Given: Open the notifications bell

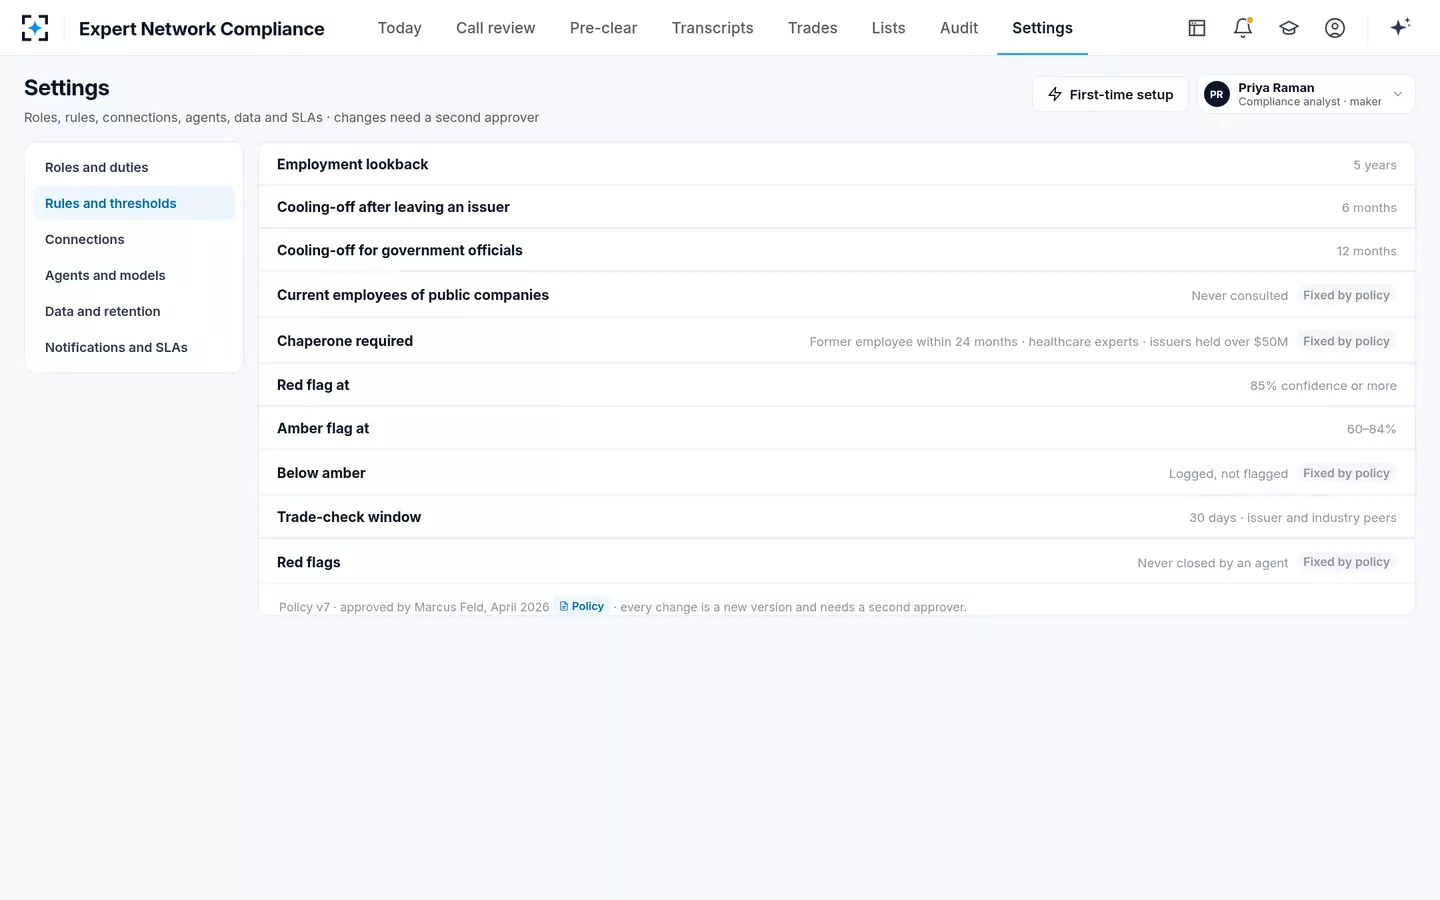Looking at the screenshot, I should point(1243,28).
